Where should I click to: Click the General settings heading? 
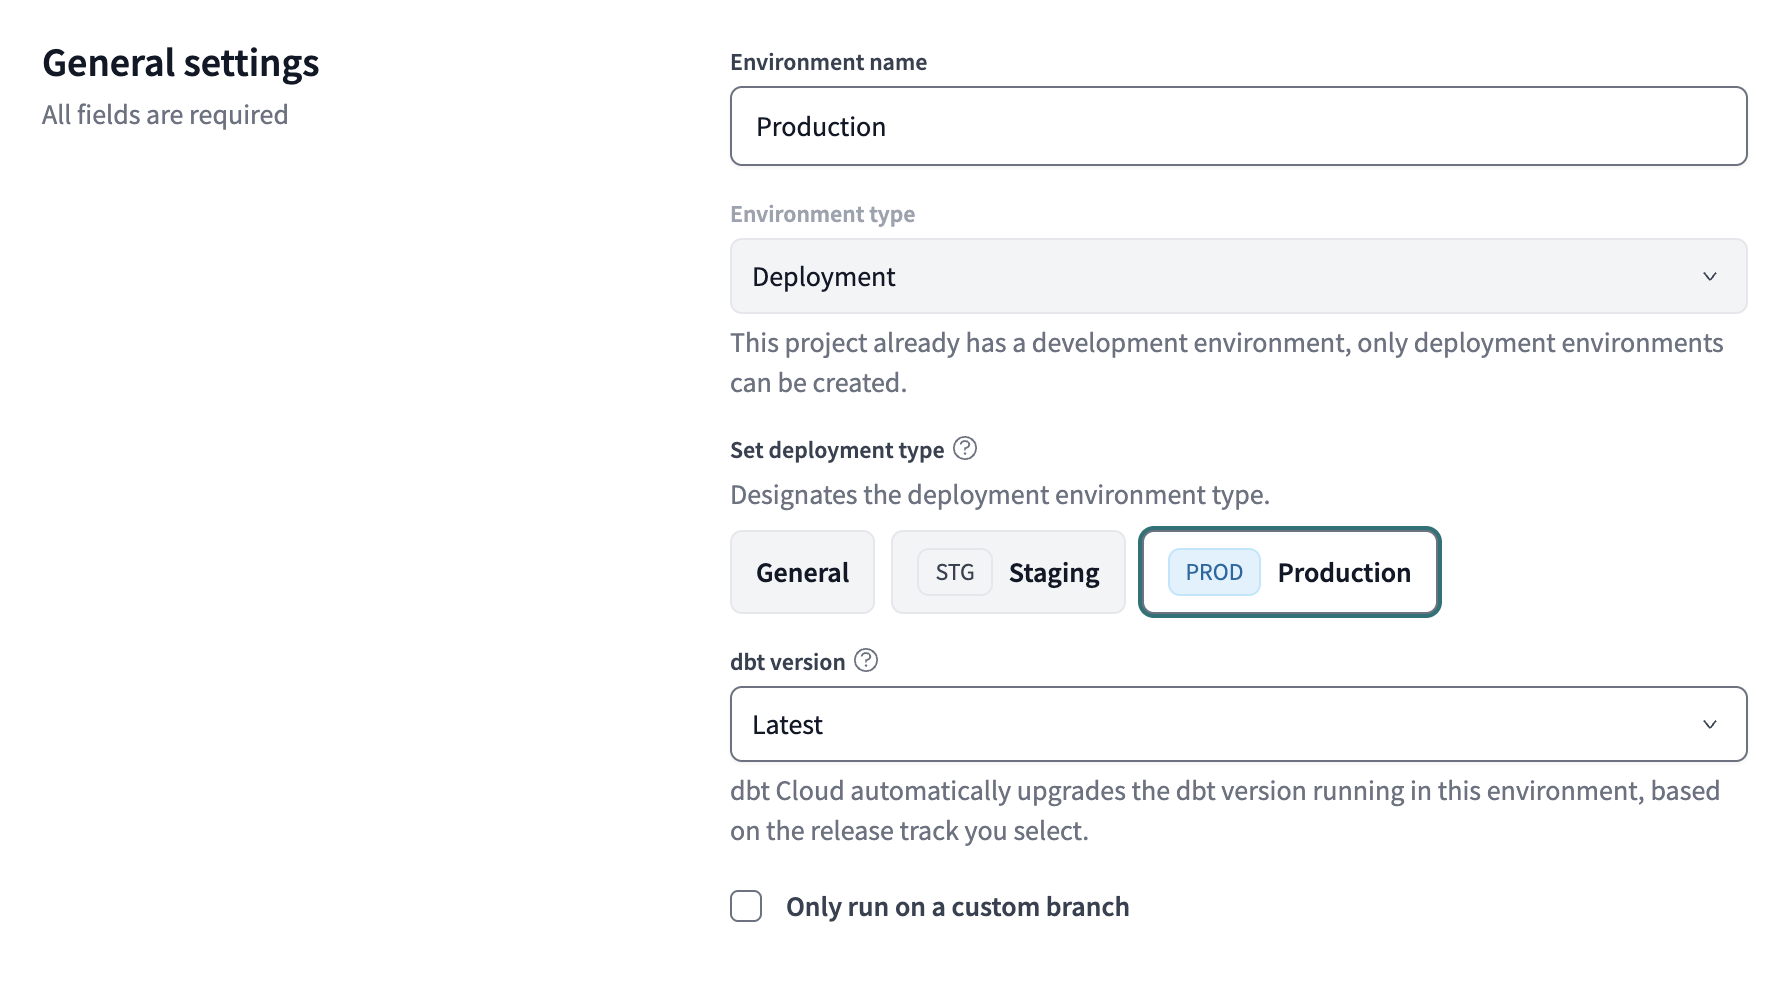[x=180, y=62]
